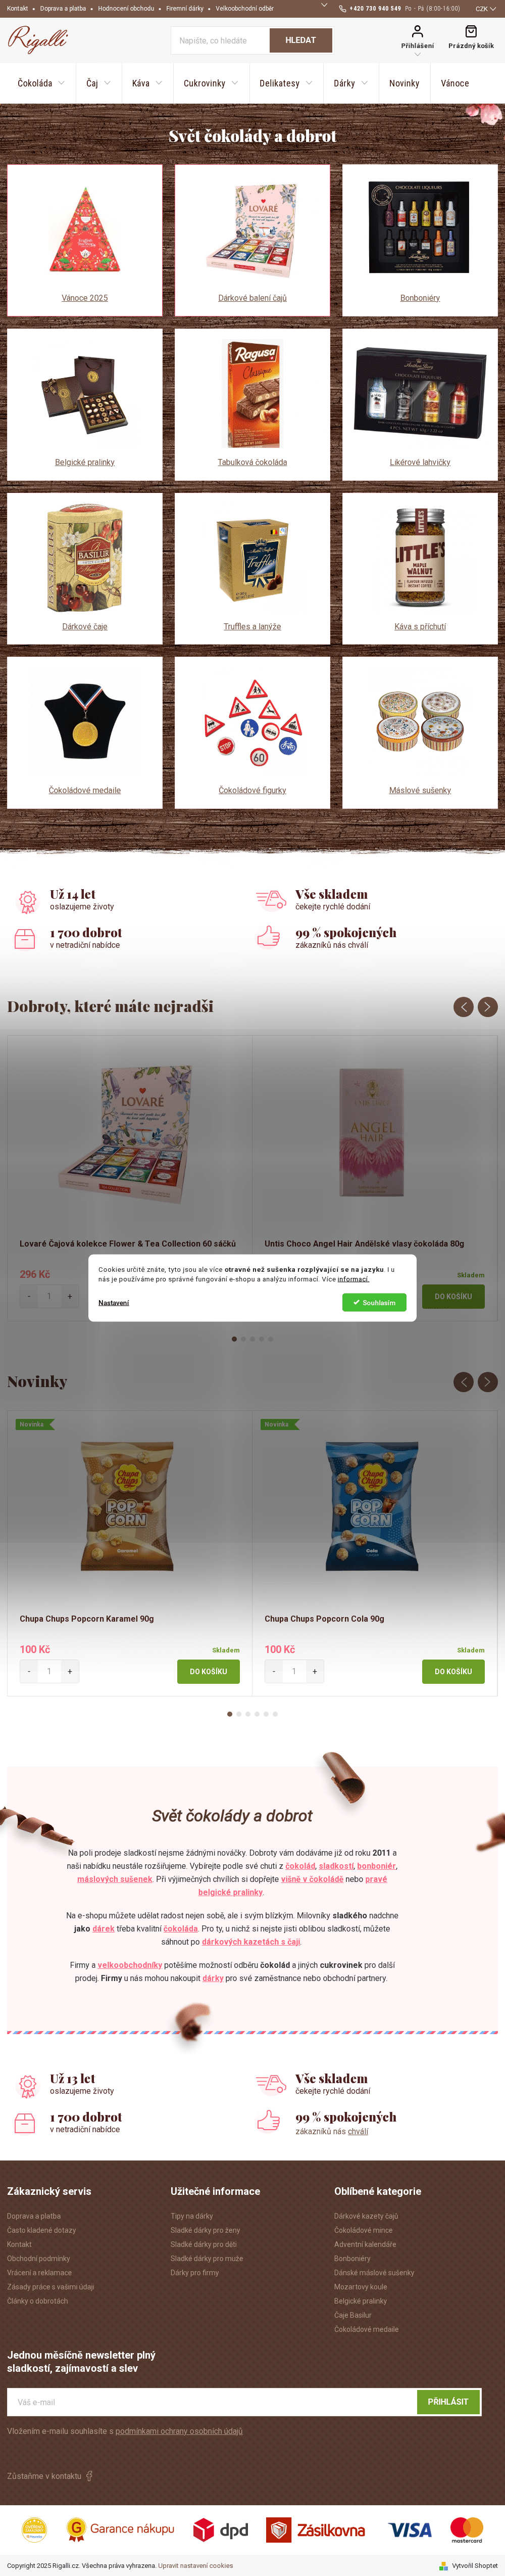Select second pagination dot under Dobroty carousel
Image resolution: width=505 pixels, height=2576 pixels.
[x=243, y=1339]
